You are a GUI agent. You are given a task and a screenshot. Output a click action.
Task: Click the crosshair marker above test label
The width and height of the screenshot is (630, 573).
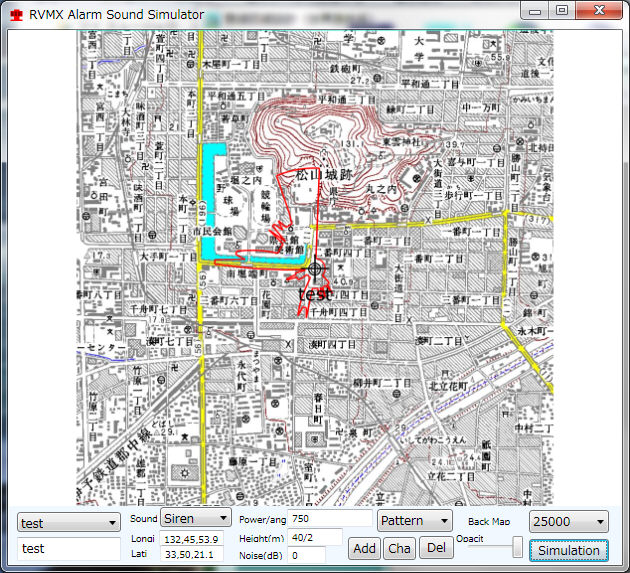coord(316,268)
